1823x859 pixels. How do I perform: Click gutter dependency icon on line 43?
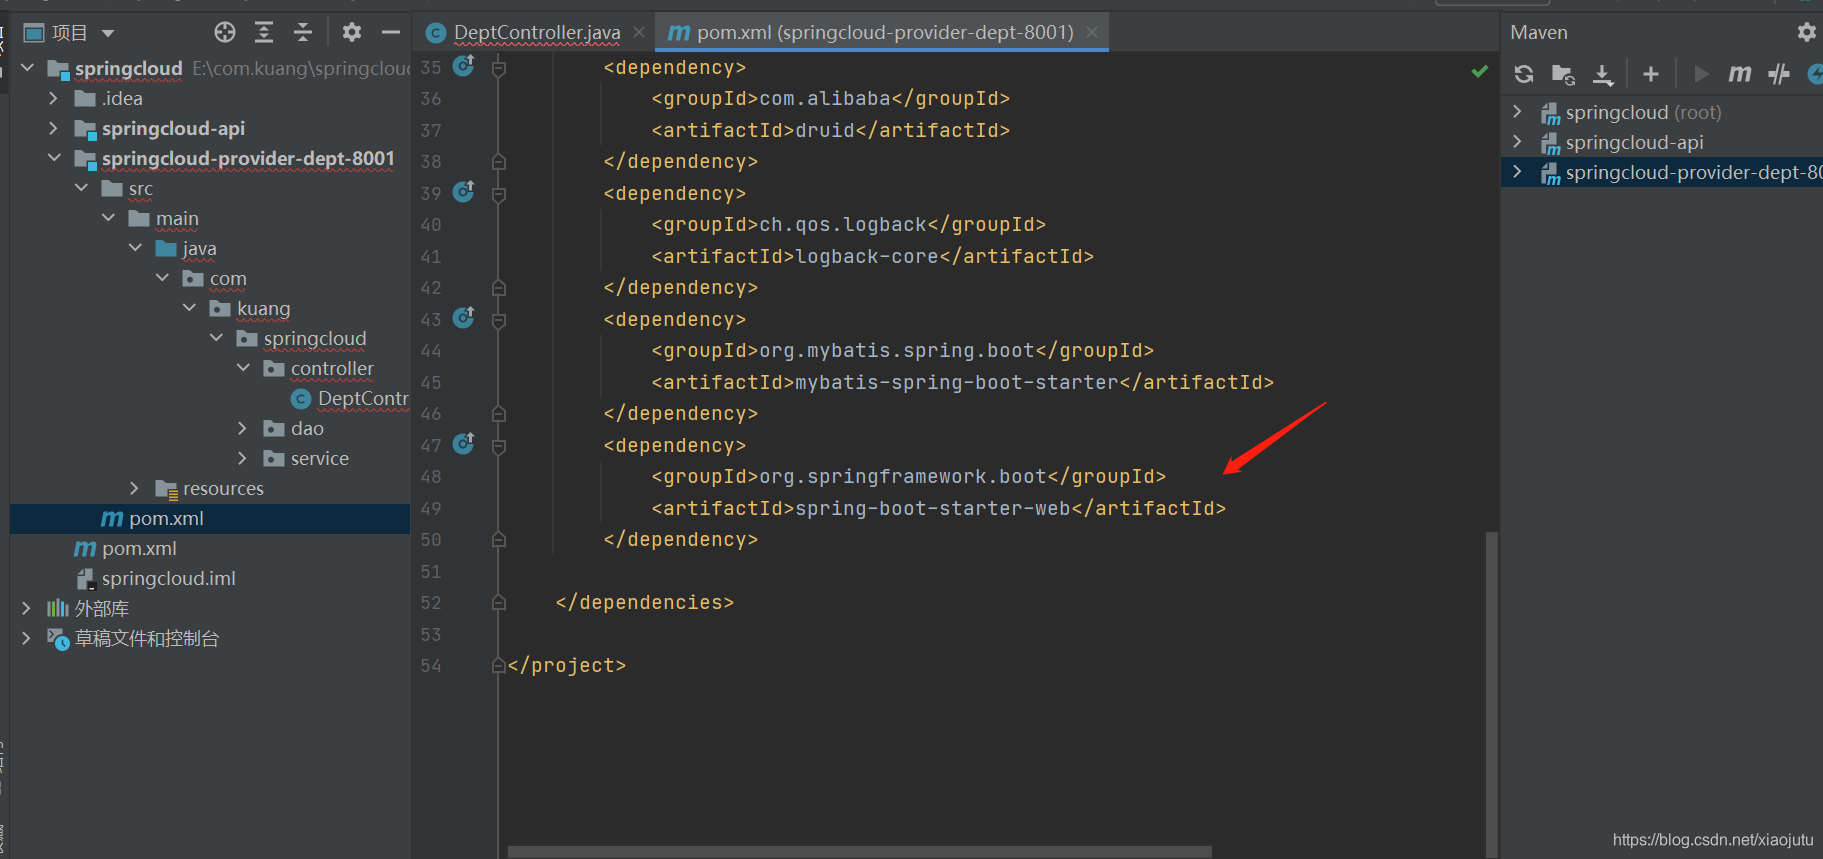[x=464, y=317]
